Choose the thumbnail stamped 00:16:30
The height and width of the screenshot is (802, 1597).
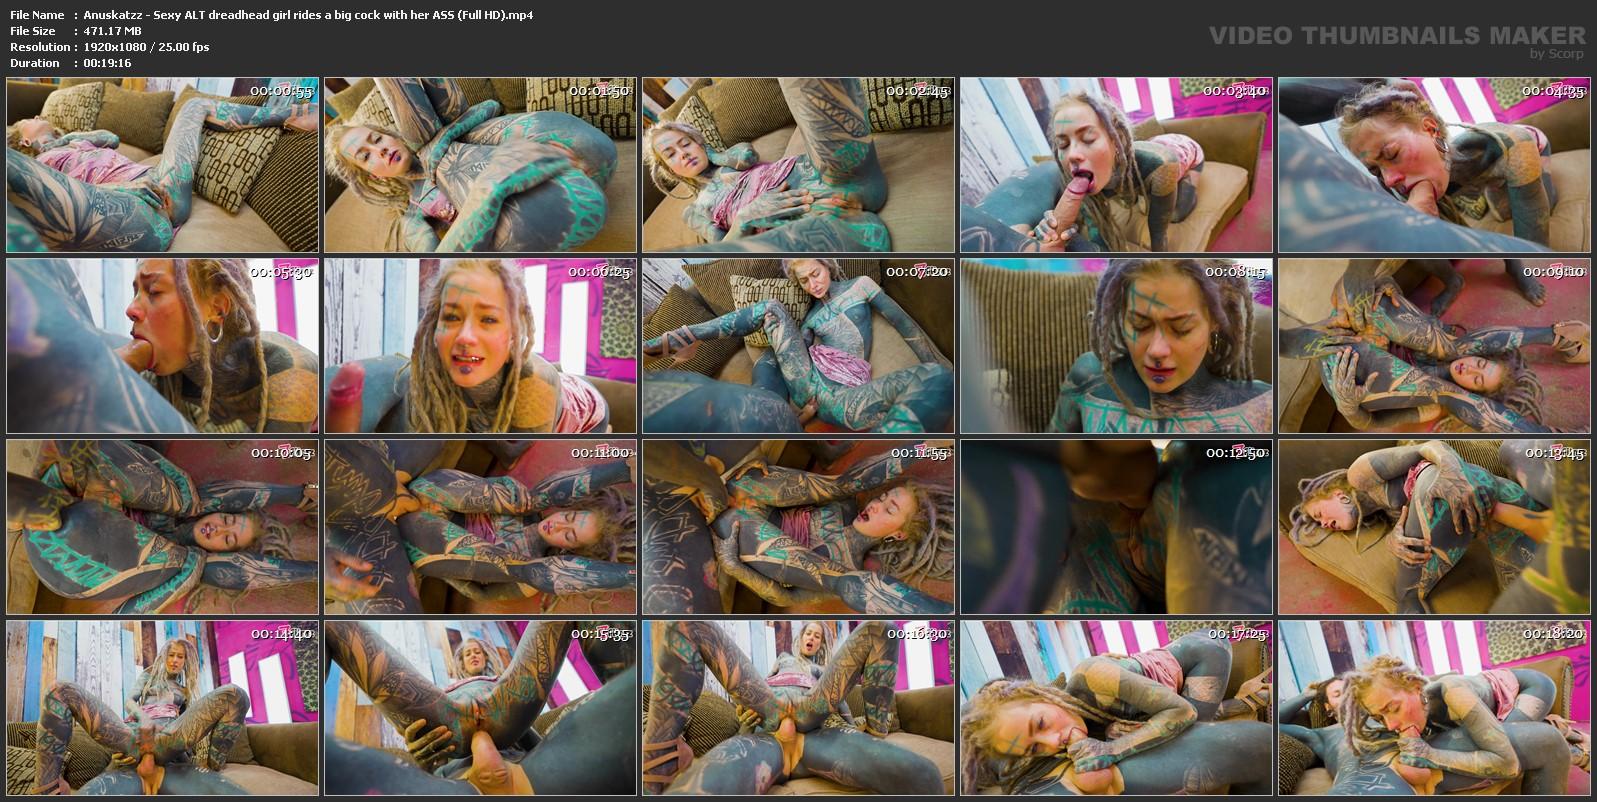(x=798, y=708)
